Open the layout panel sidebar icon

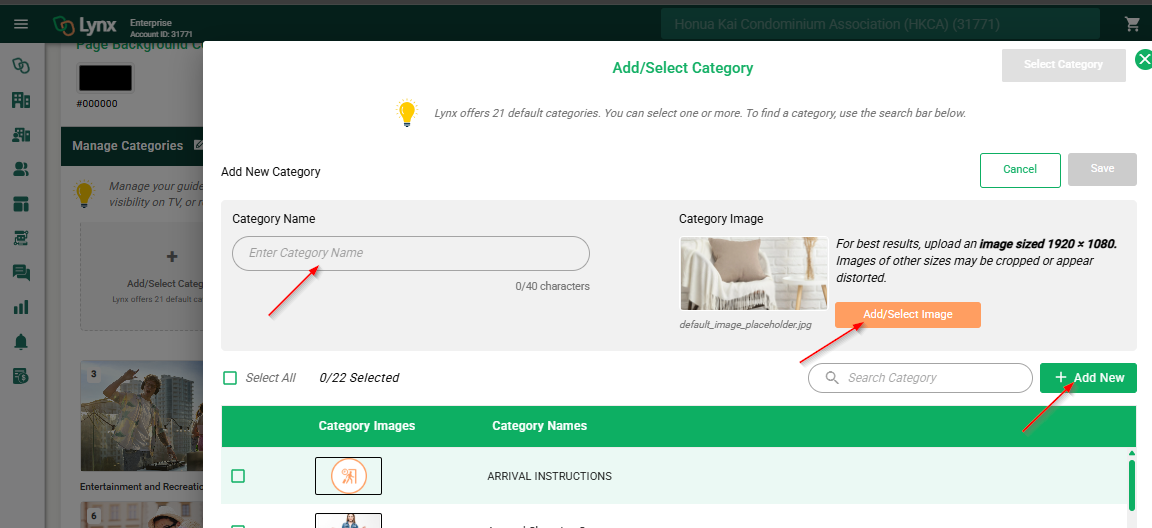click(21, 203)
